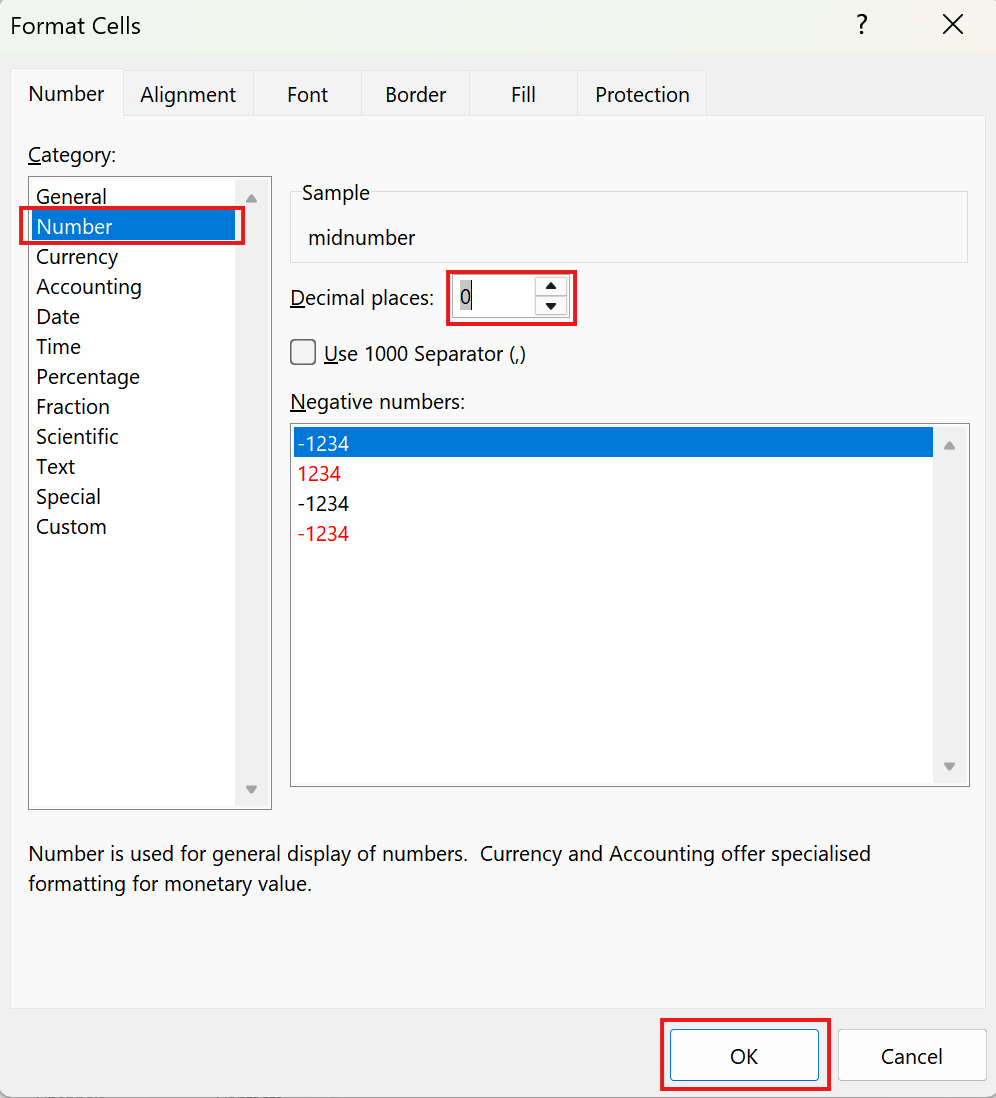Viewport: 996px width, 1098px height.
Task: Switch to the Alignment tab
Action: tap(188, 95)
